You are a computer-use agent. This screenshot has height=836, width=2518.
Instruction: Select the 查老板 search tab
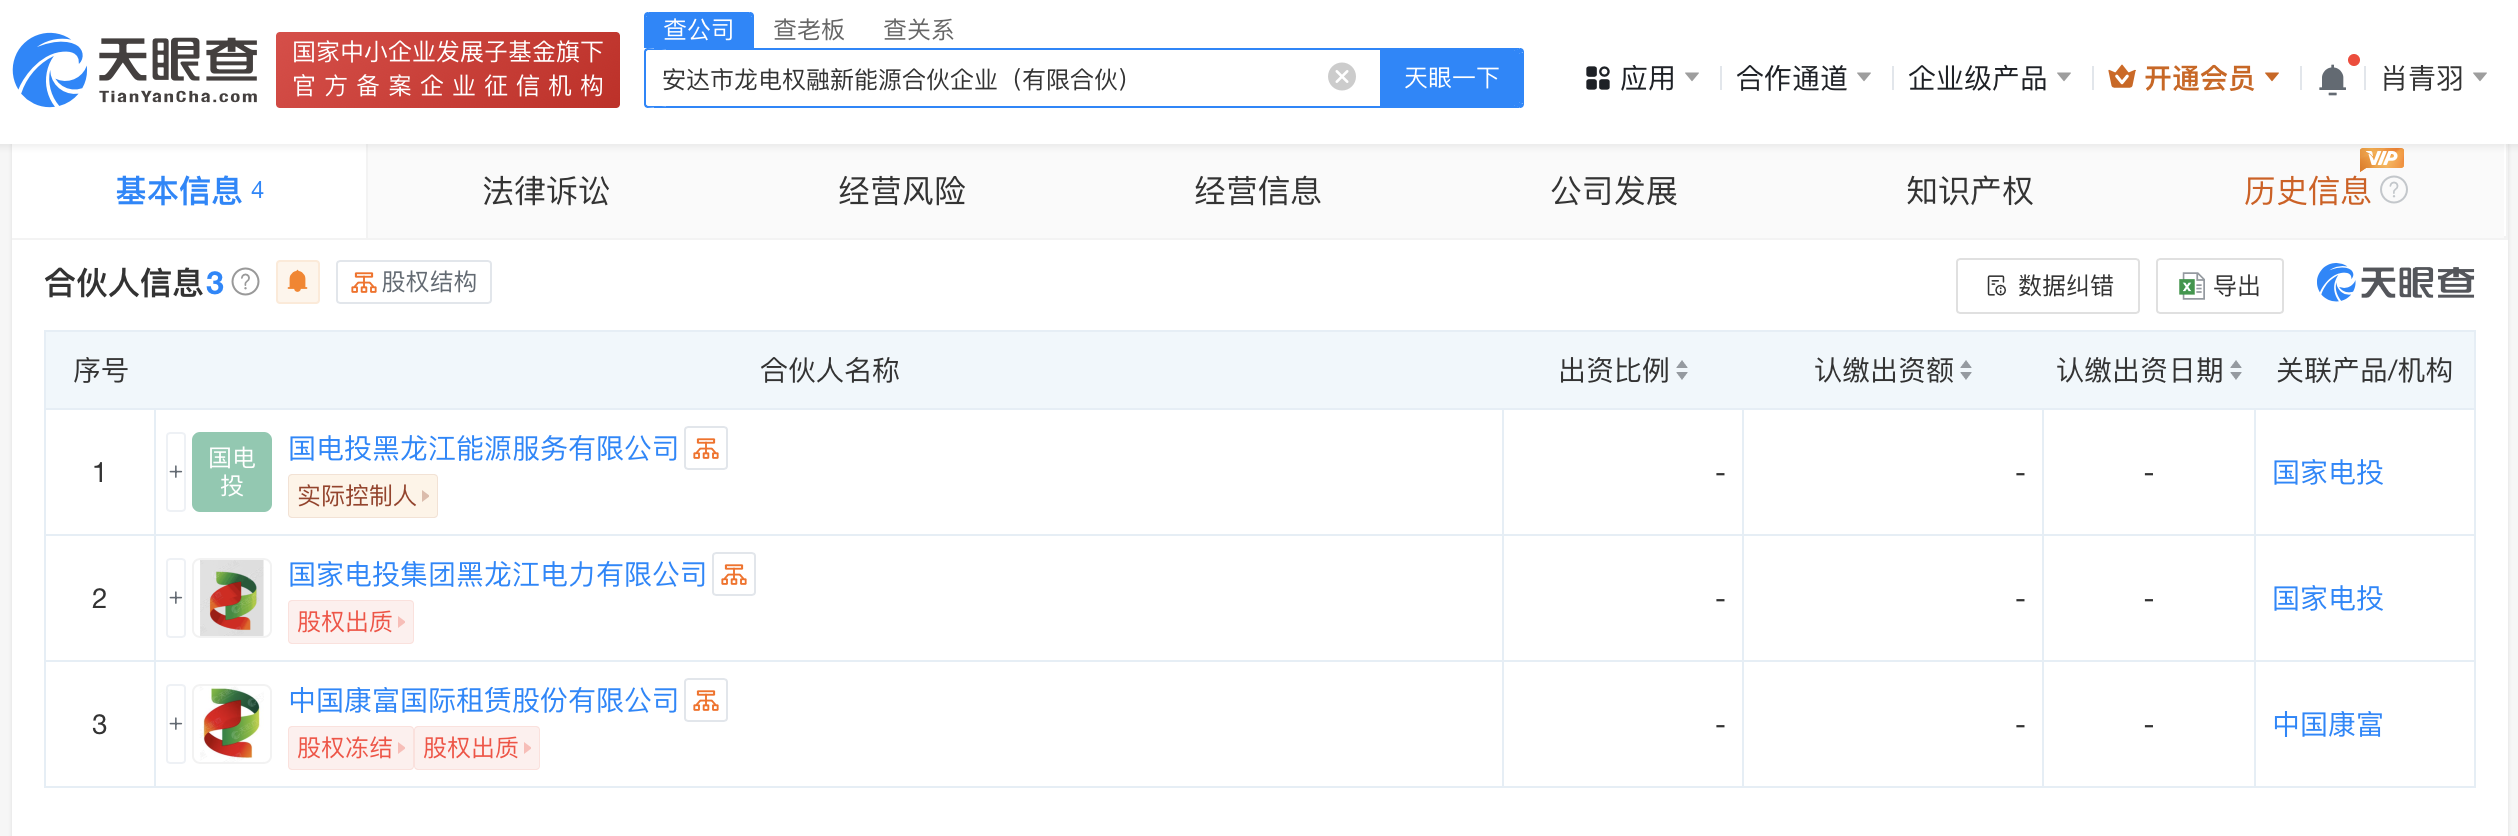(x=808, y=30)
